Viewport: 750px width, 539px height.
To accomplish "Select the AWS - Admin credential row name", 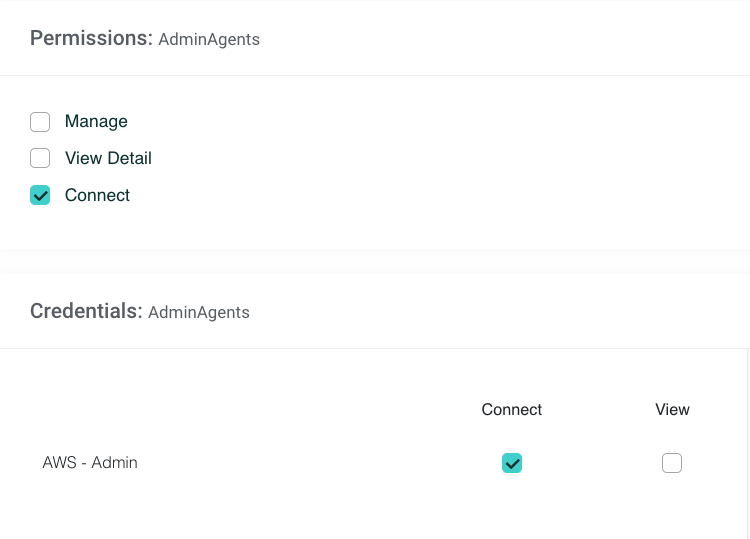I will pos(90,463).
